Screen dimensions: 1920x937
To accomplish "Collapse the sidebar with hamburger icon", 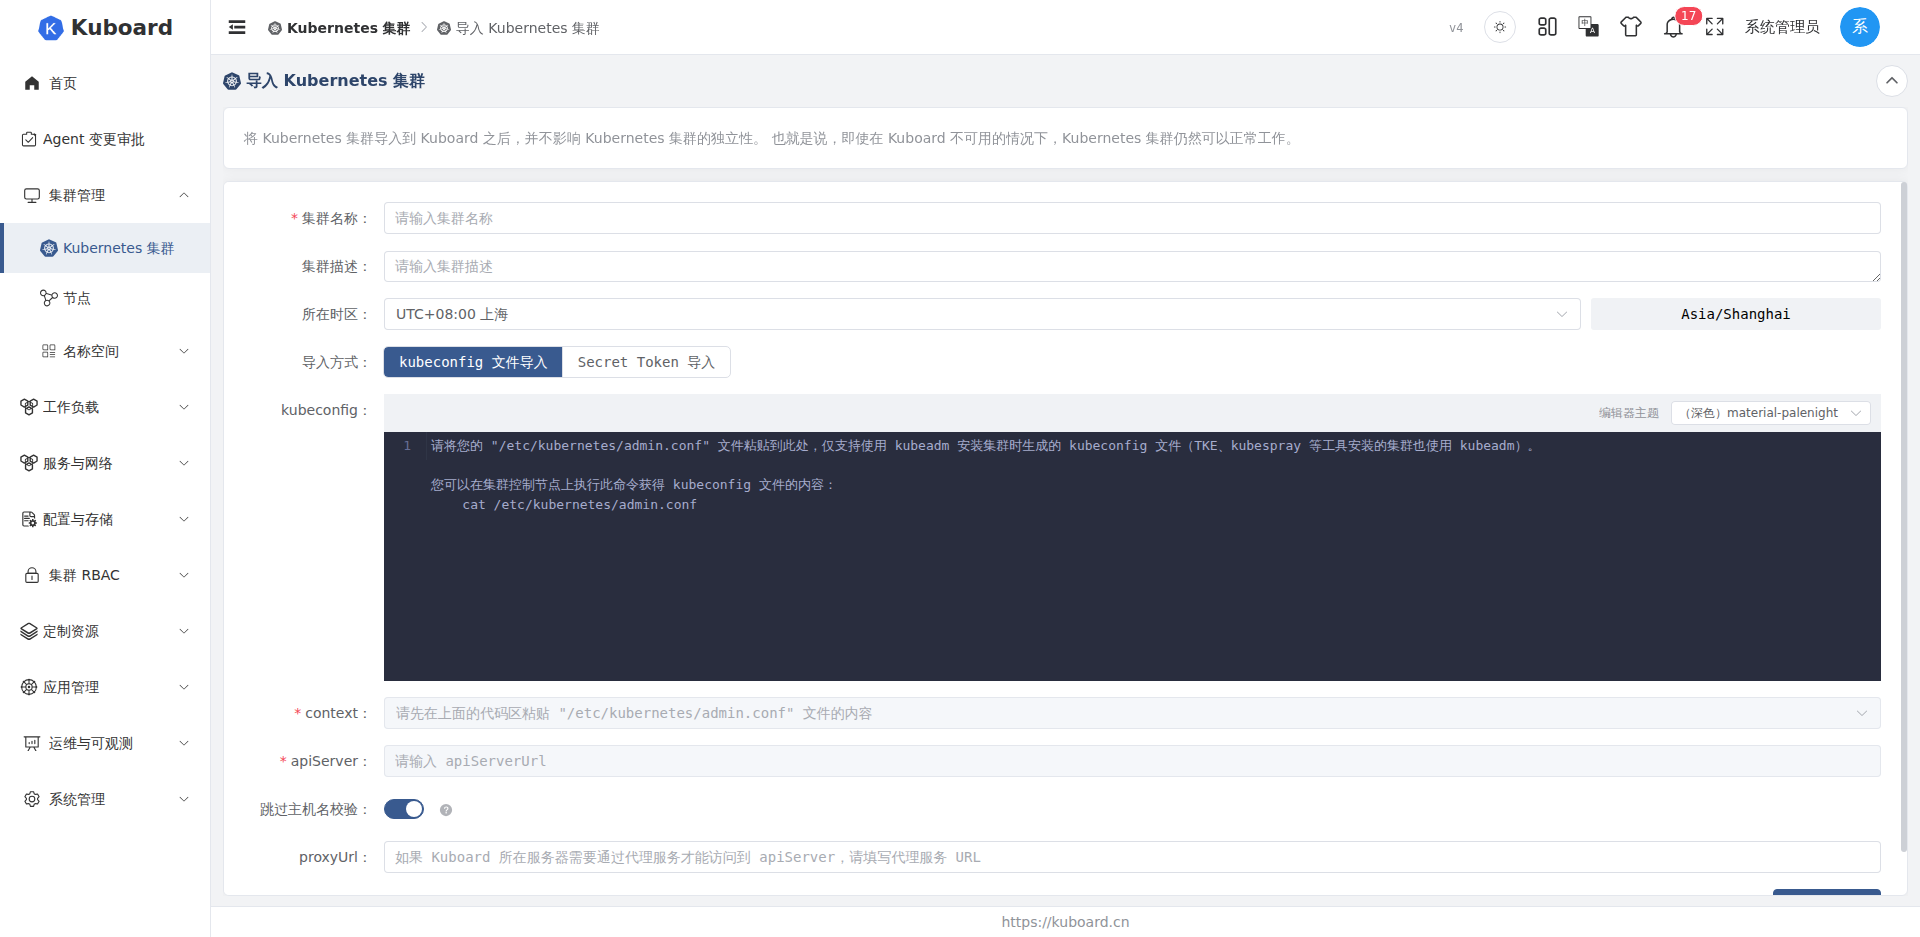I will point(237,27).
